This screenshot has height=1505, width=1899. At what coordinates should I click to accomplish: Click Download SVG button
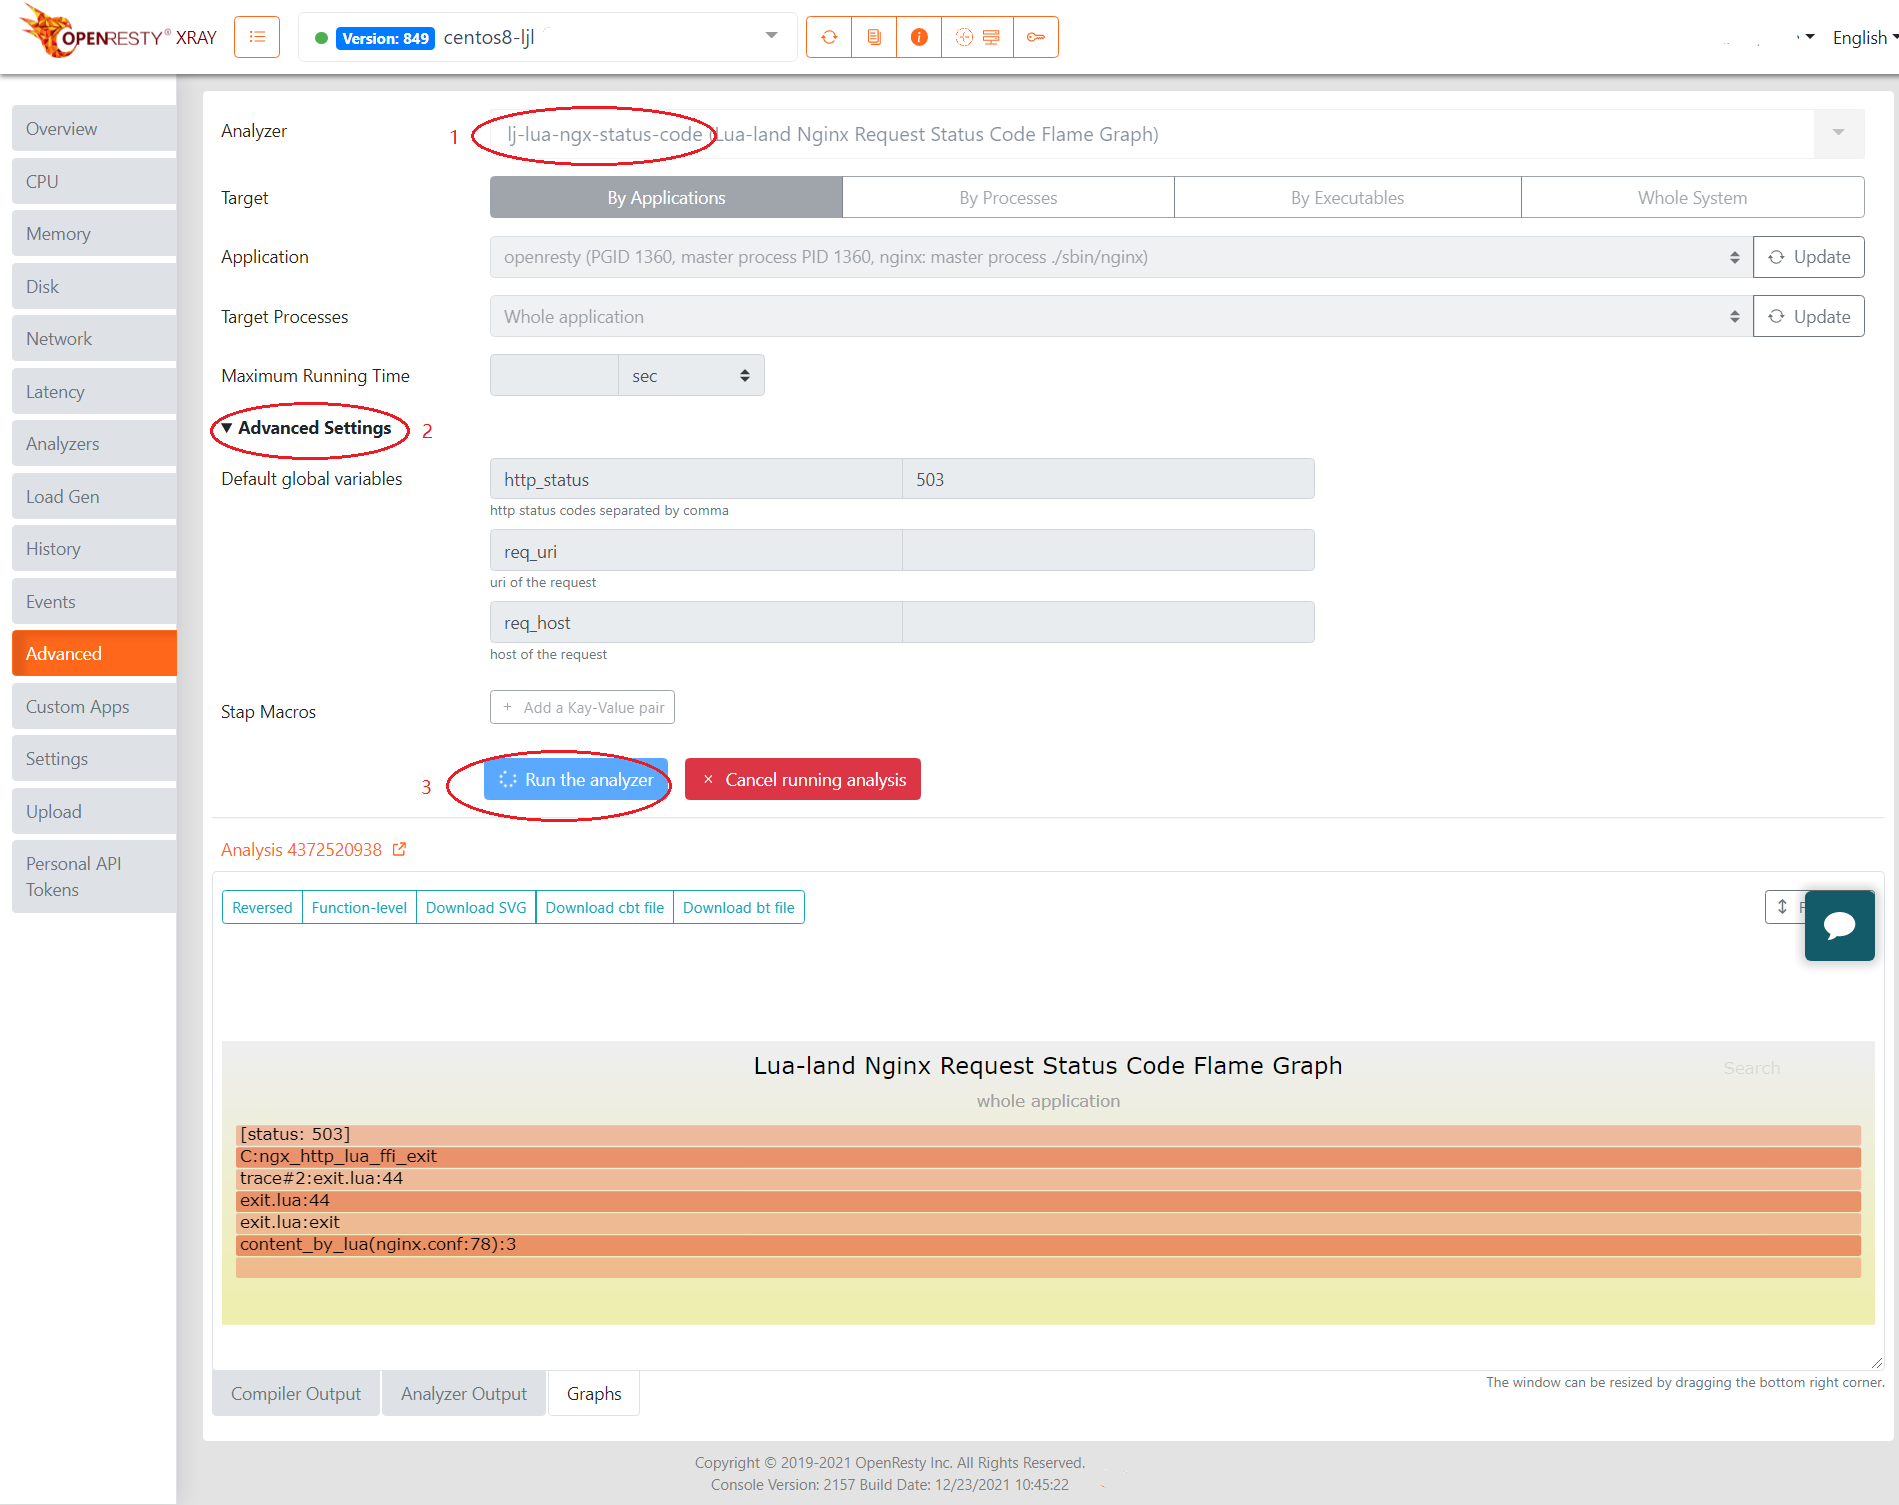[476, 907]
